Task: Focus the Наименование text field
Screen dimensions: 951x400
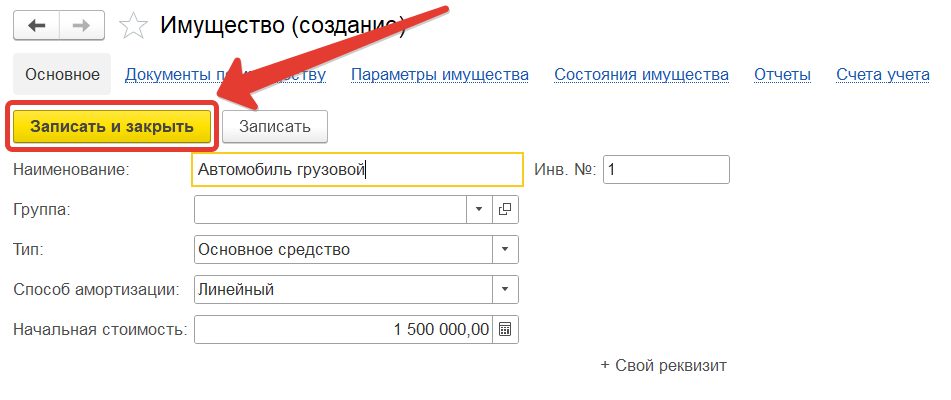Action: [356, 170]
